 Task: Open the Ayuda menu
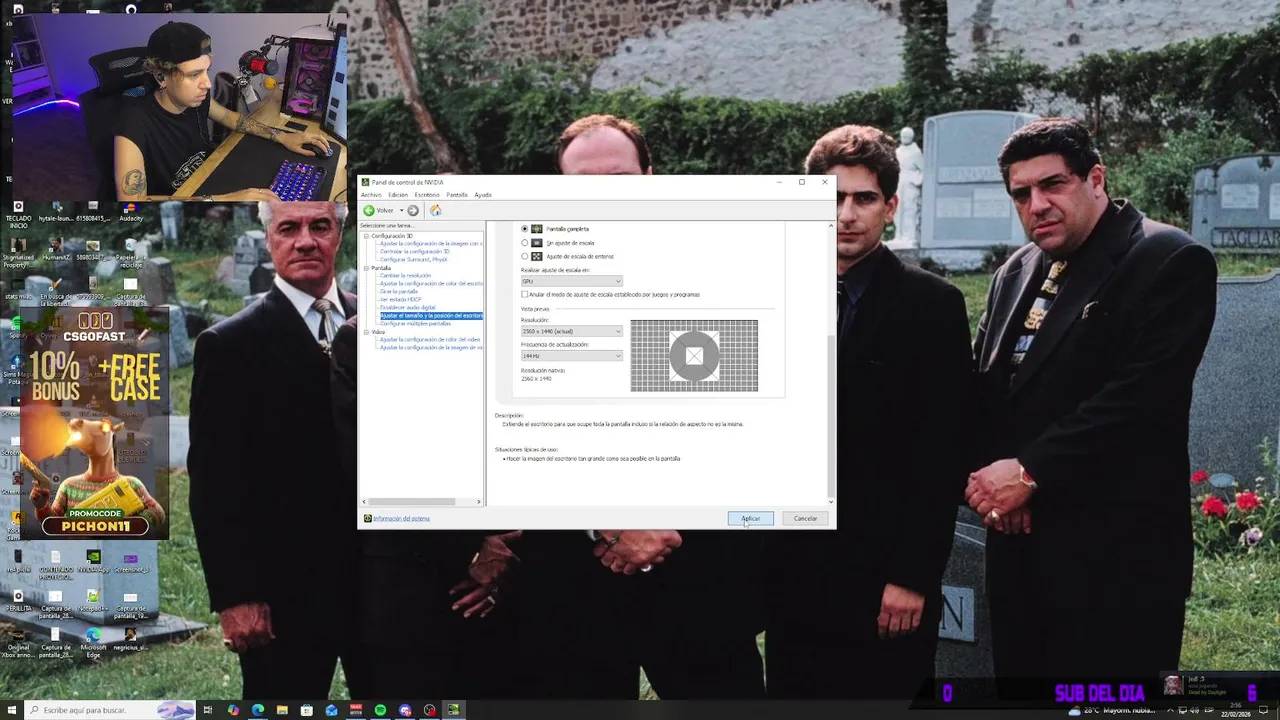[483, 195]
